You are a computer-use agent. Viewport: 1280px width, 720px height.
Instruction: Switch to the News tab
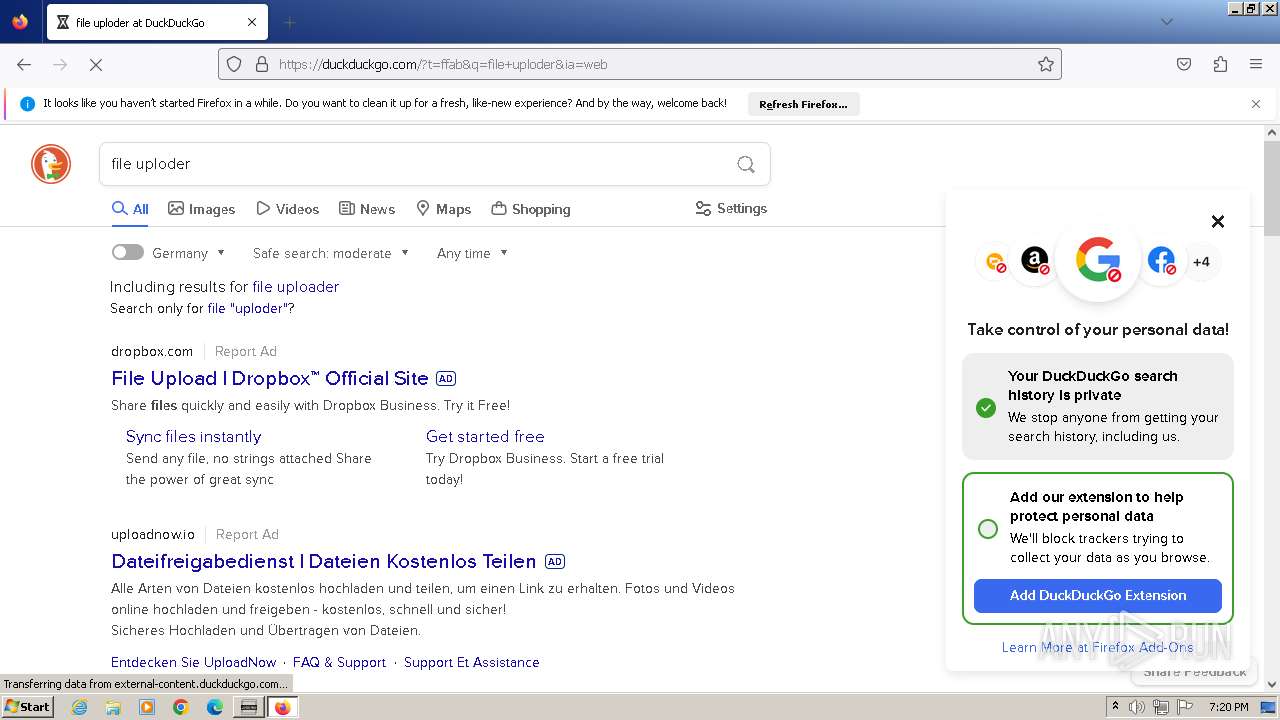pyautogui.click(x=367, y=209)
